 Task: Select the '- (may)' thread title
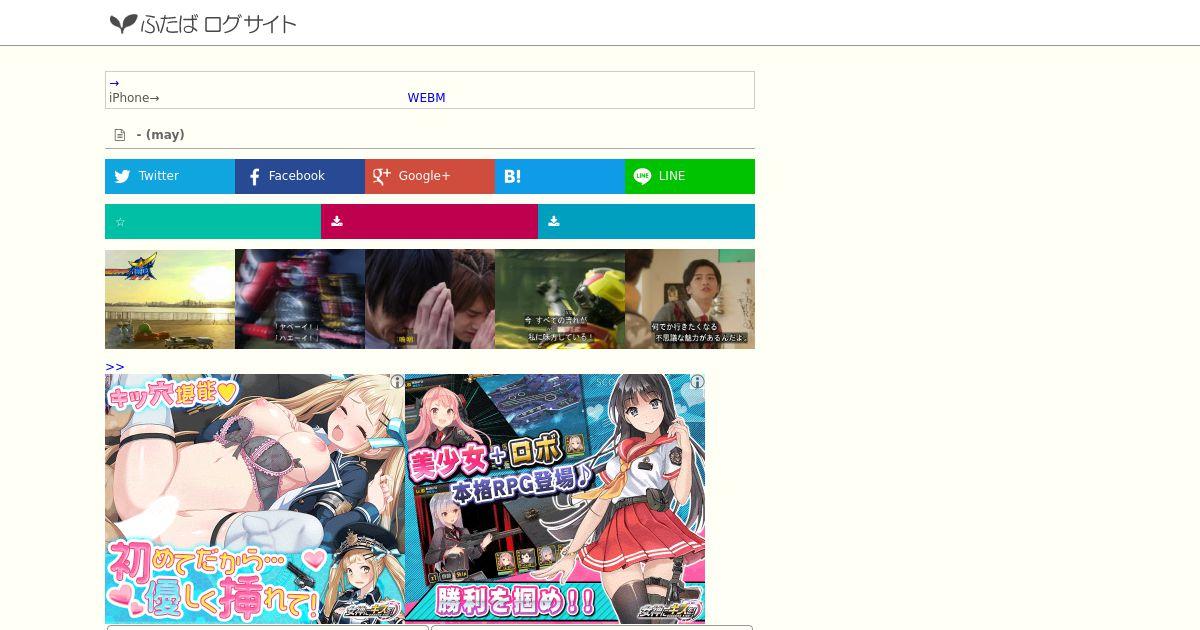[x=161, y=135]
